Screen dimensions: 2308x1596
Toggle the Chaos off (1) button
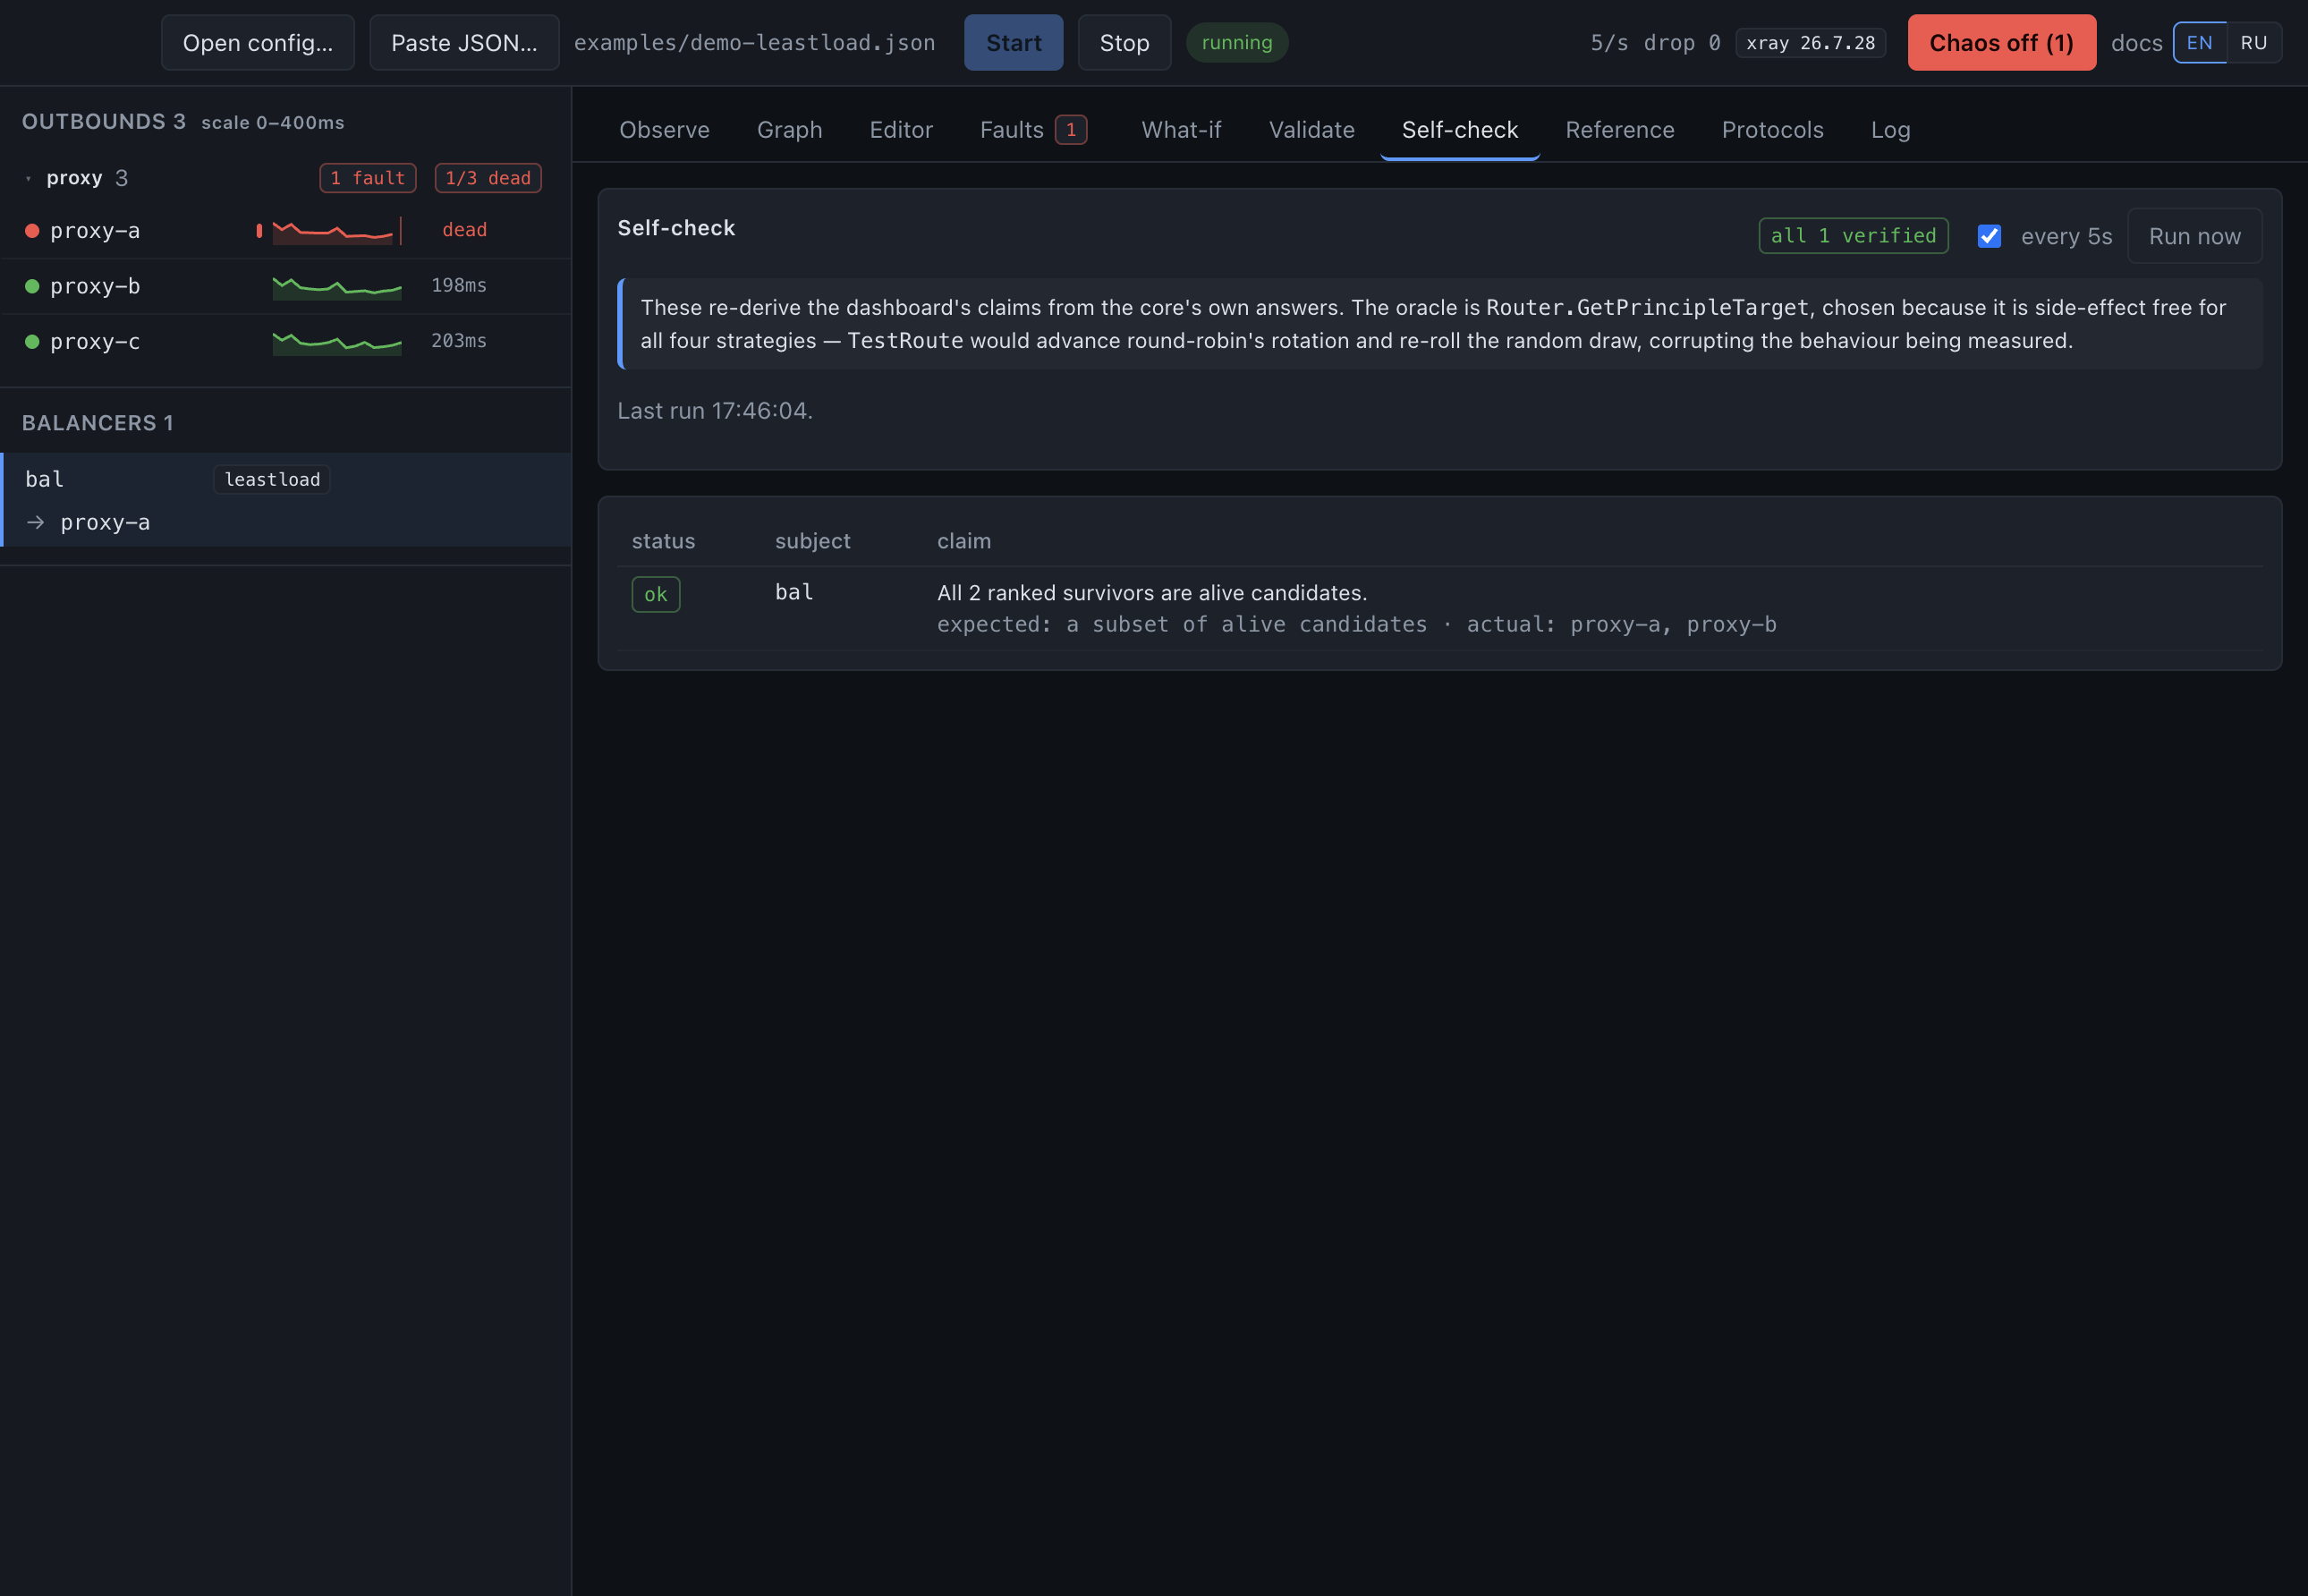[2001, 43]
